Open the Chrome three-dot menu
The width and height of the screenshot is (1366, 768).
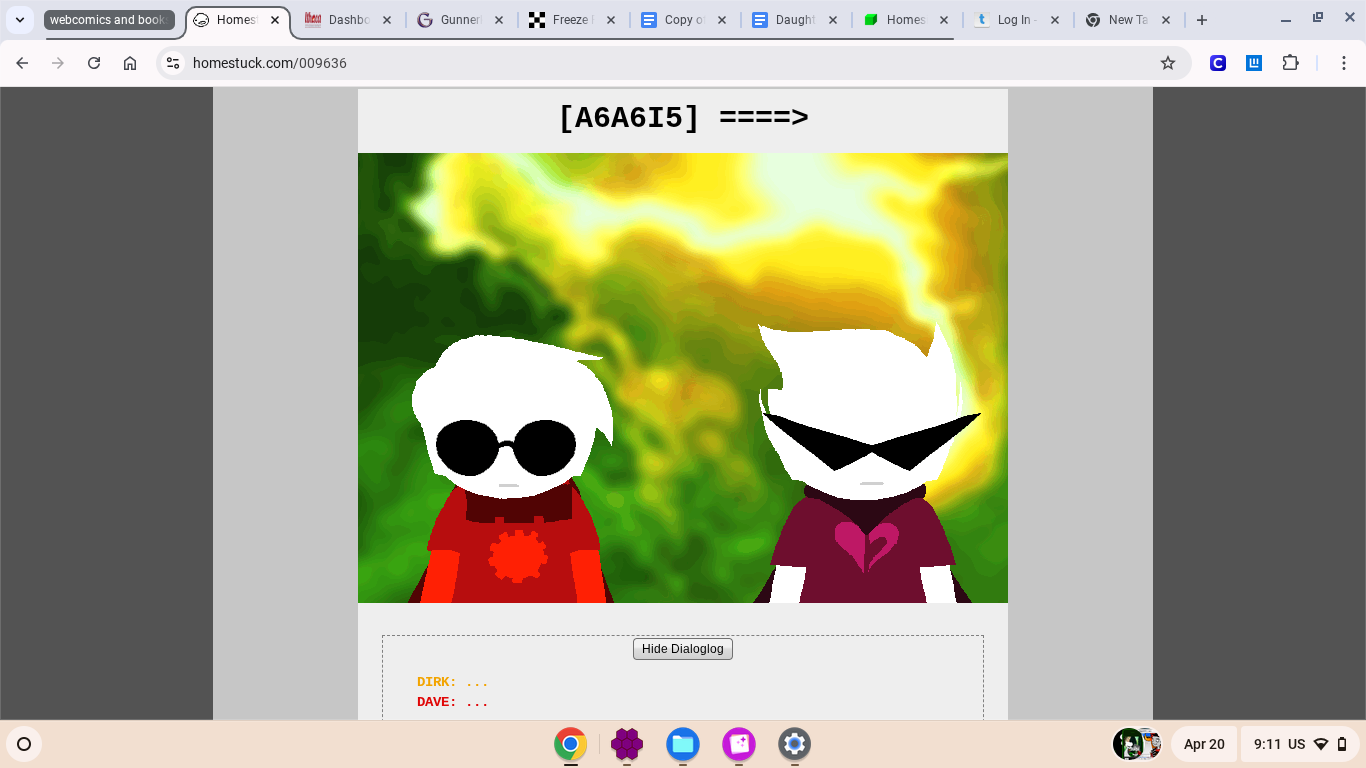pyautogui.click(x=1344, y=63)
